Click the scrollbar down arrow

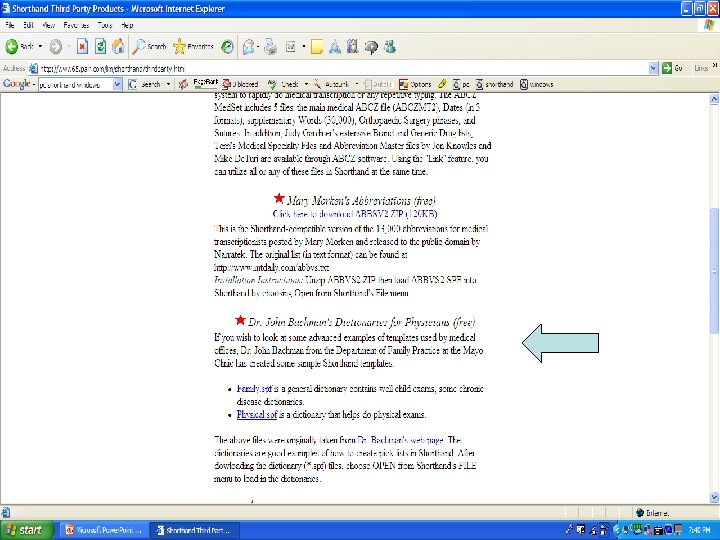(714, 497)
